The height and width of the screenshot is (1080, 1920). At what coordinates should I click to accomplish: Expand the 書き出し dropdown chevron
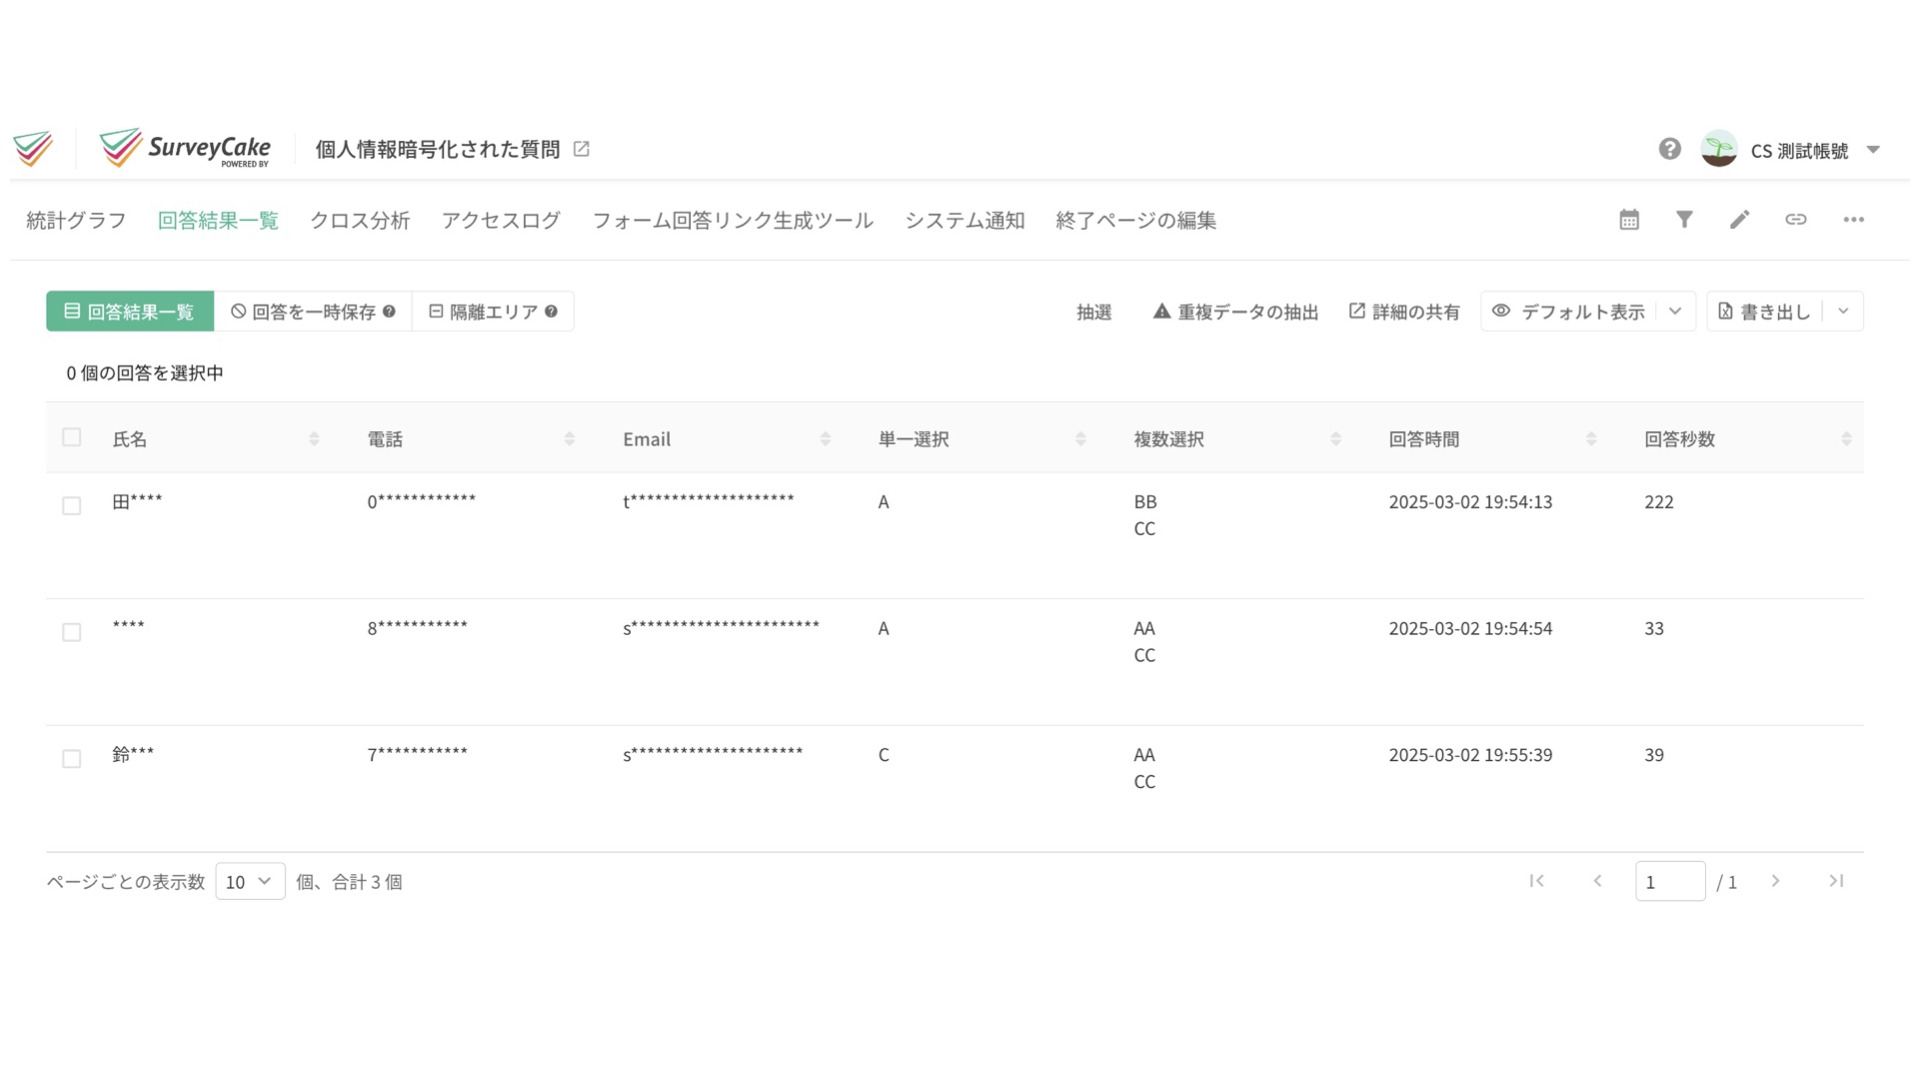coord(1843,311)
